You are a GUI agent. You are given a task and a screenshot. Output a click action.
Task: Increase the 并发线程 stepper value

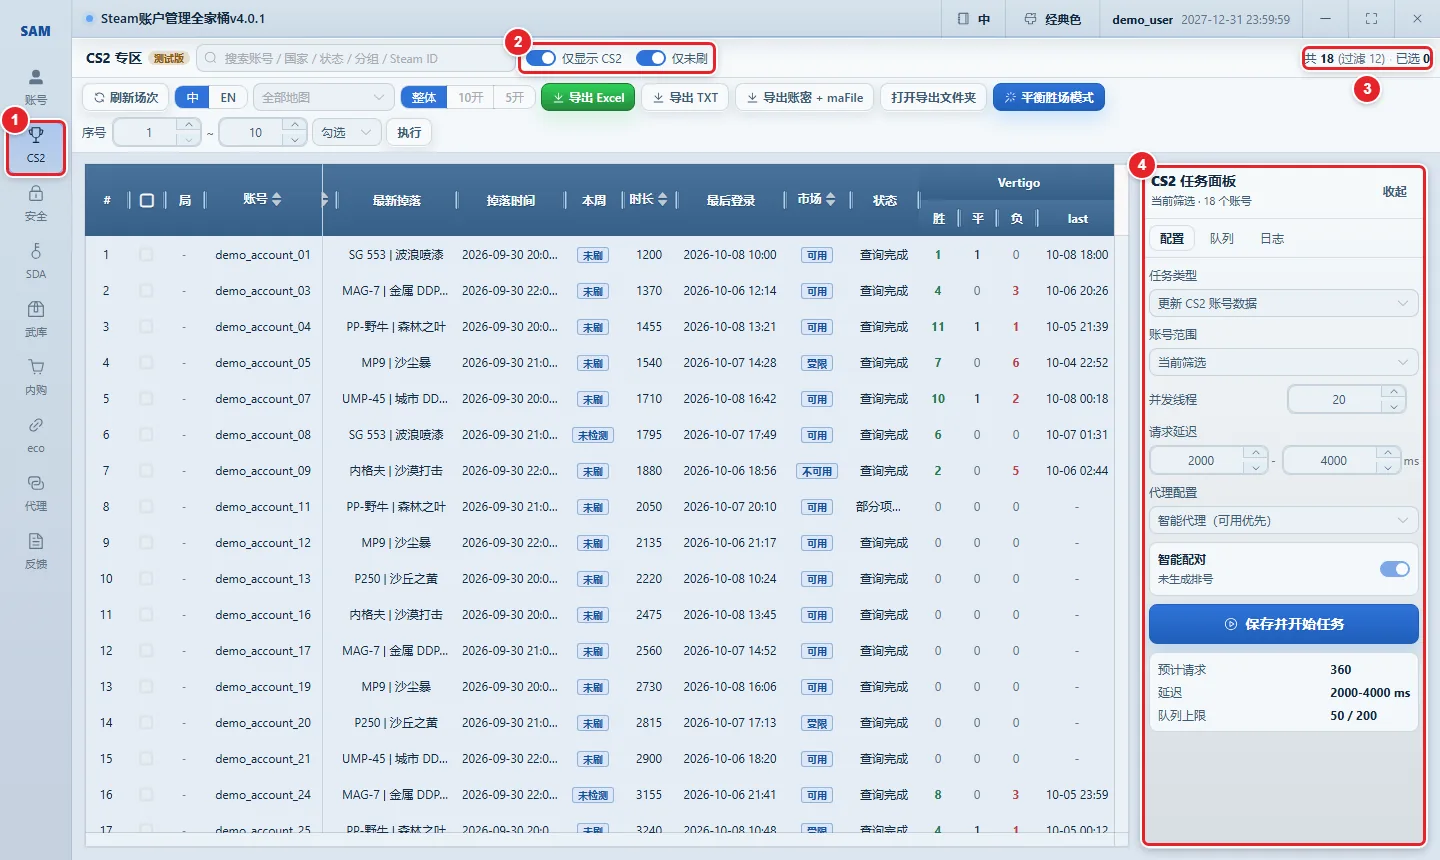tap(1394, 392)
